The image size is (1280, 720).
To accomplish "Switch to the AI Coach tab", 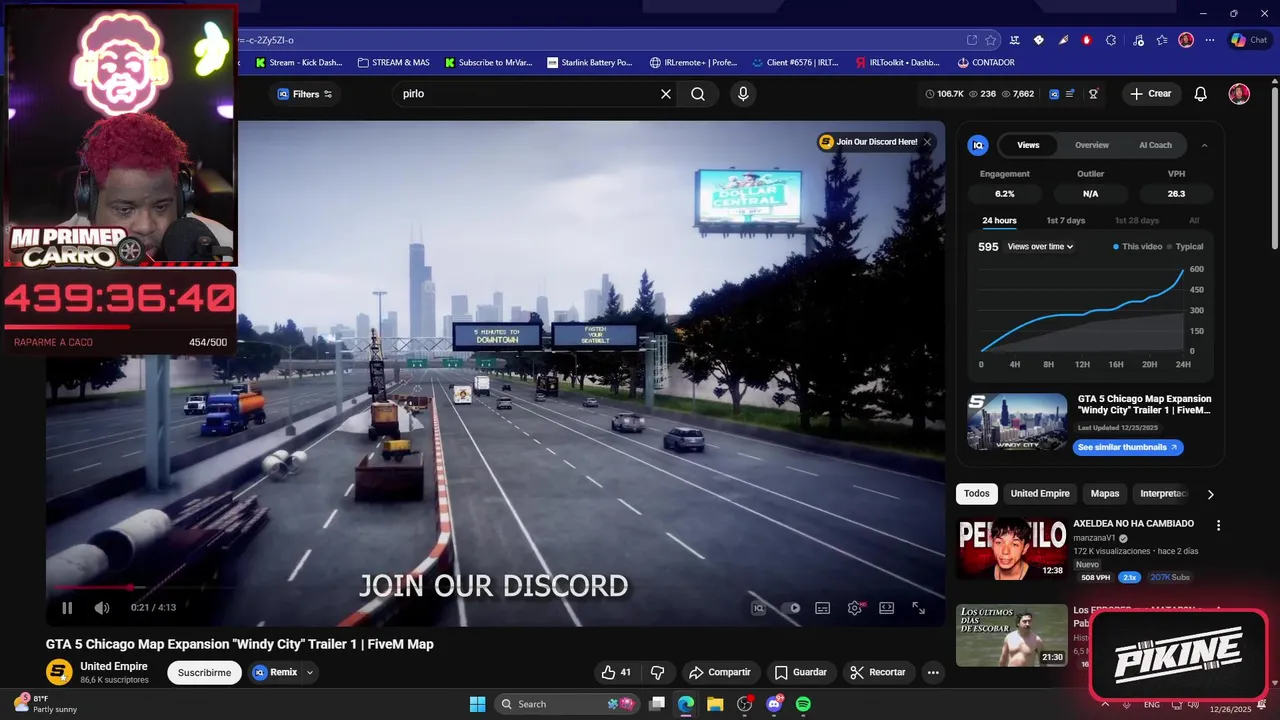I will (1155, 145).
